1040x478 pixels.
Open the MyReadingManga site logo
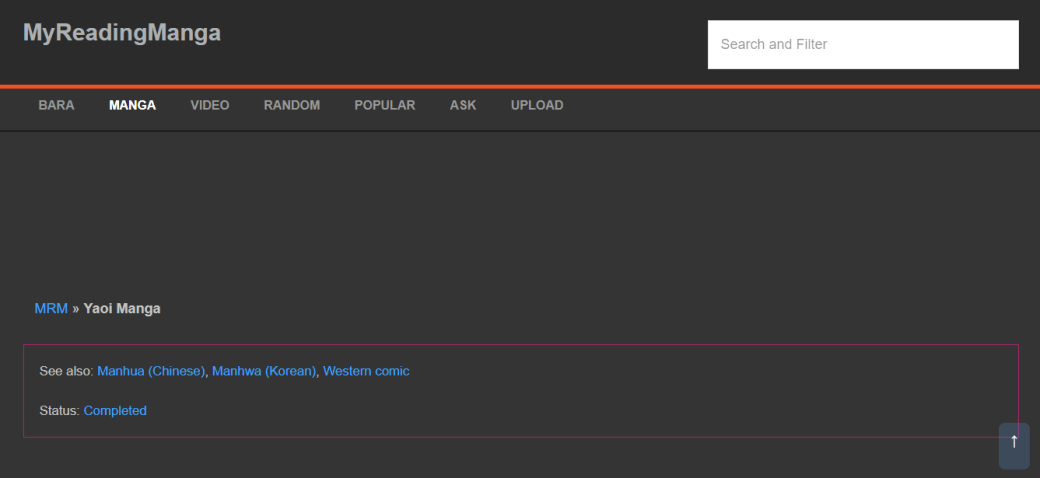click(x=122, y=33)
